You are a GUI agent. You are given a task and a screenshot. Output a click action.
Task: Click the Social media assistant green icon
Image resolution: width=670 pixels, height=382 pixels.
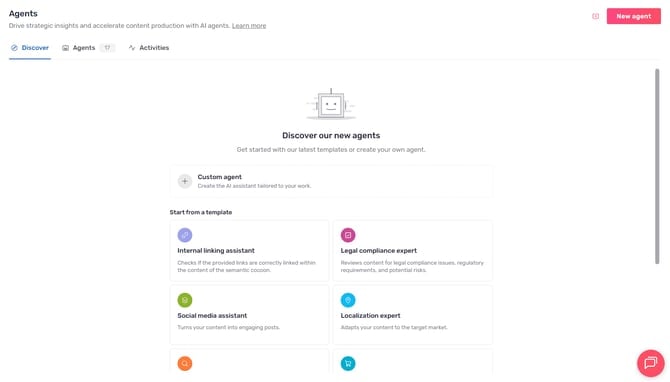(185, 300)
